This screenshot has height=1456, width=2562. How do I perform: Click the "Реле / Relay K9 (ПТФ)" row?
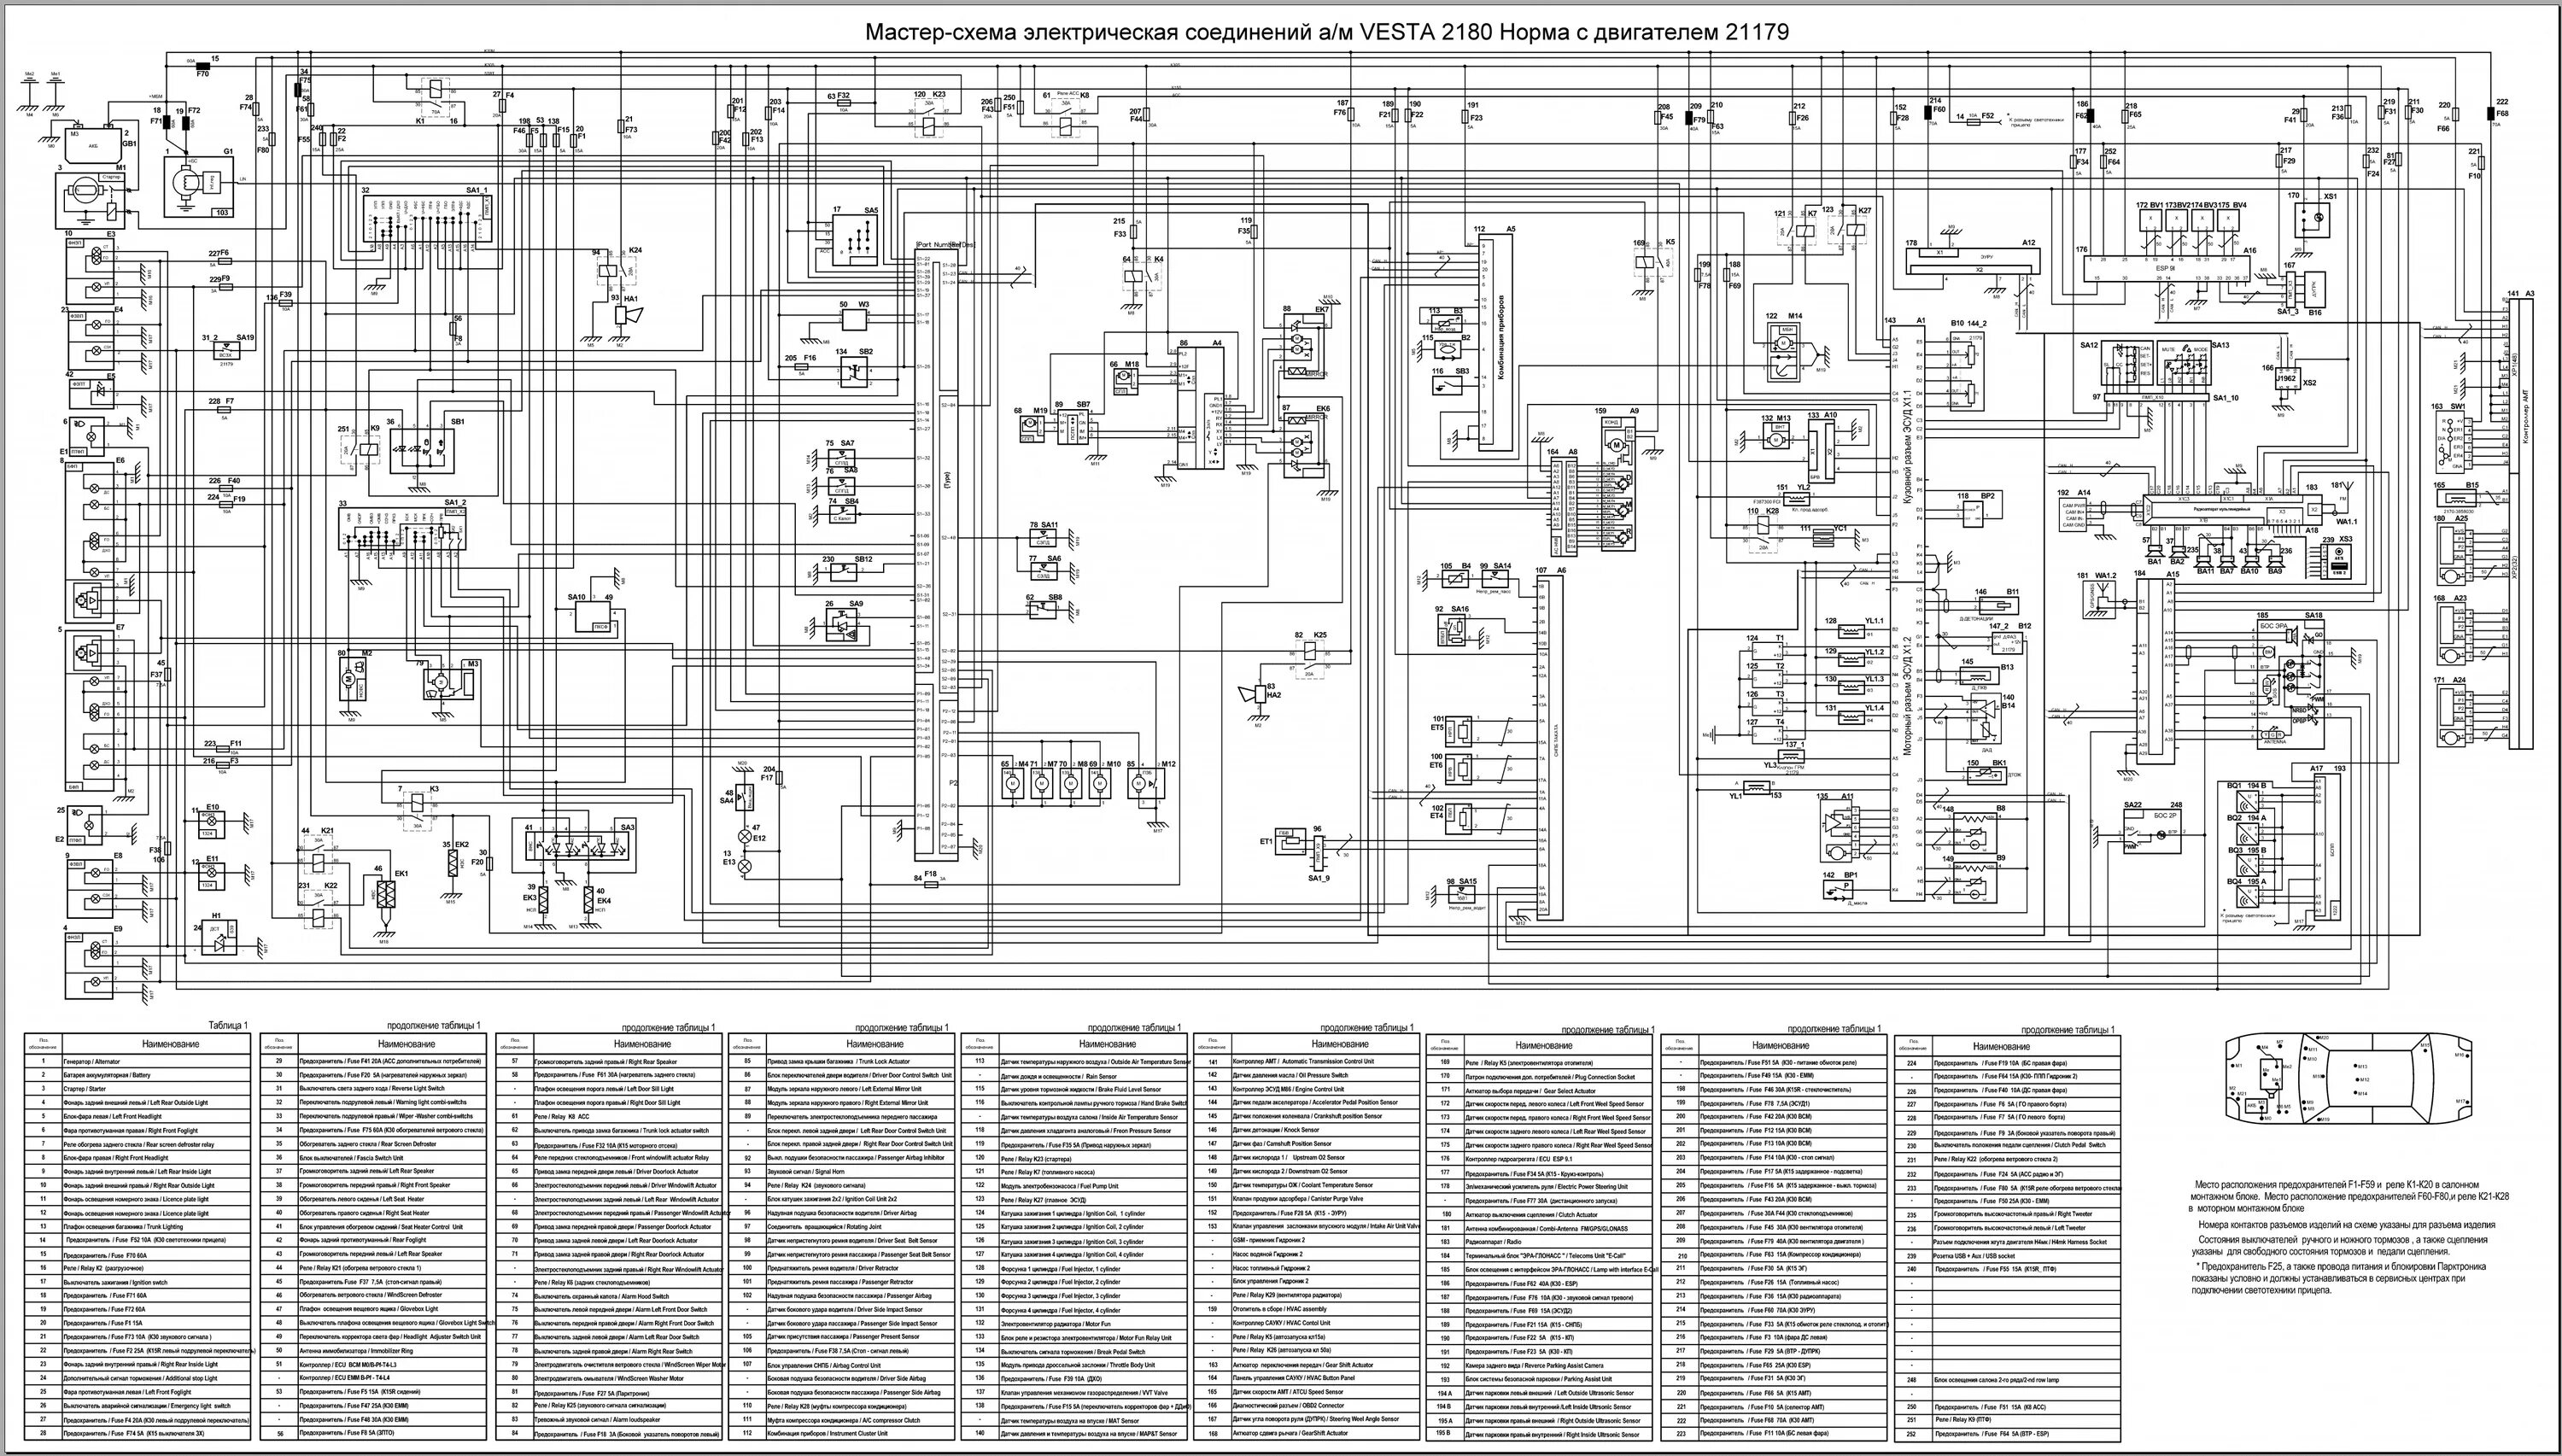(2008, 1420)
